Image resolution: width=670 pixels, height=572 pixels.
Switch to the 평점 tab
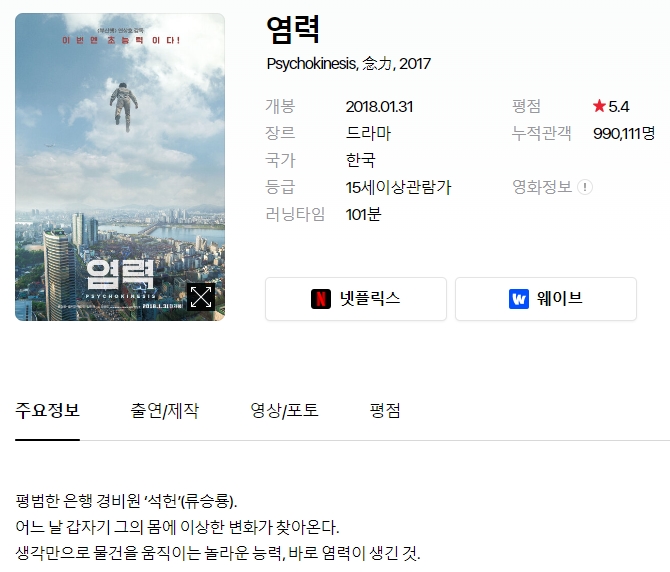(385, 411)
